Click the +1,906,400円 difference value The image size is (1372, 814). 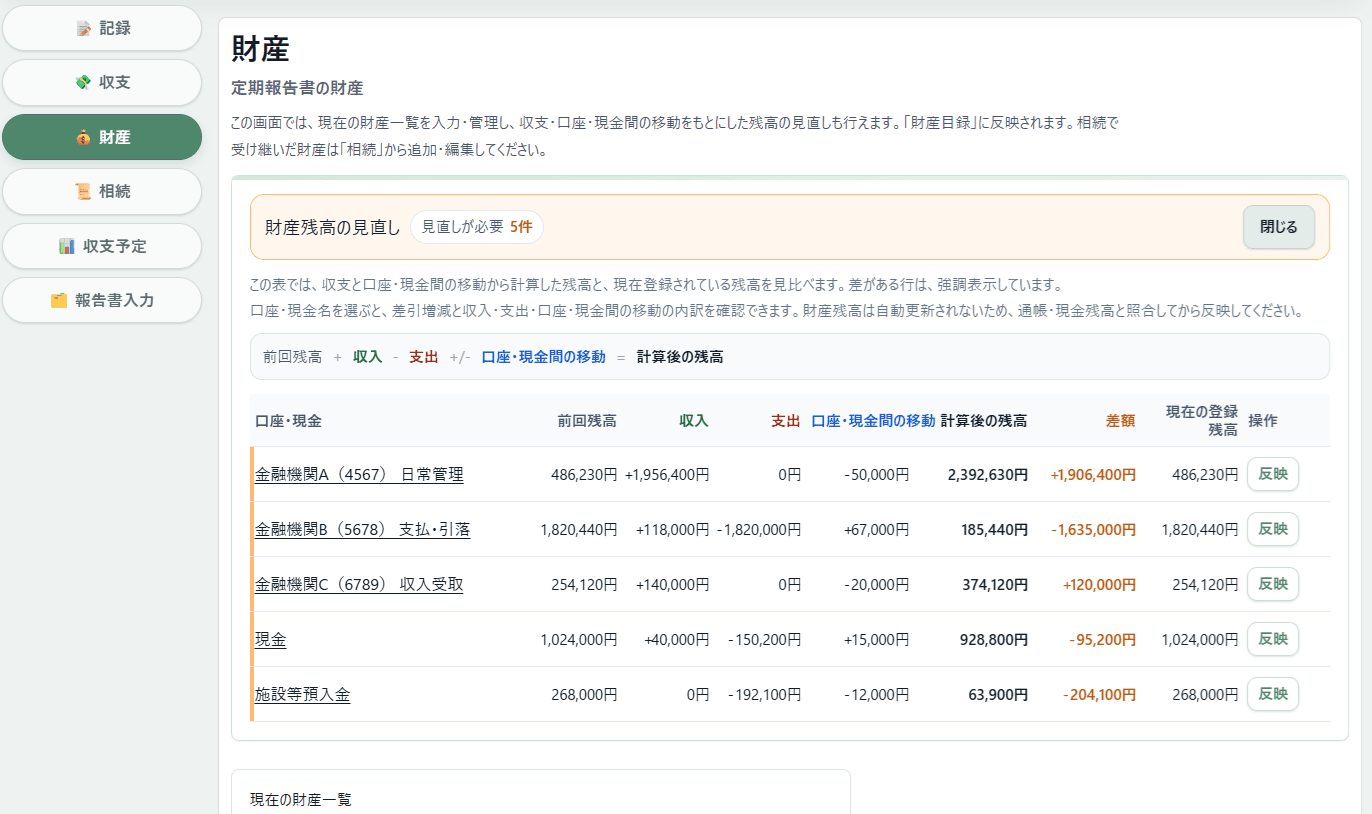pos(1093,475)
